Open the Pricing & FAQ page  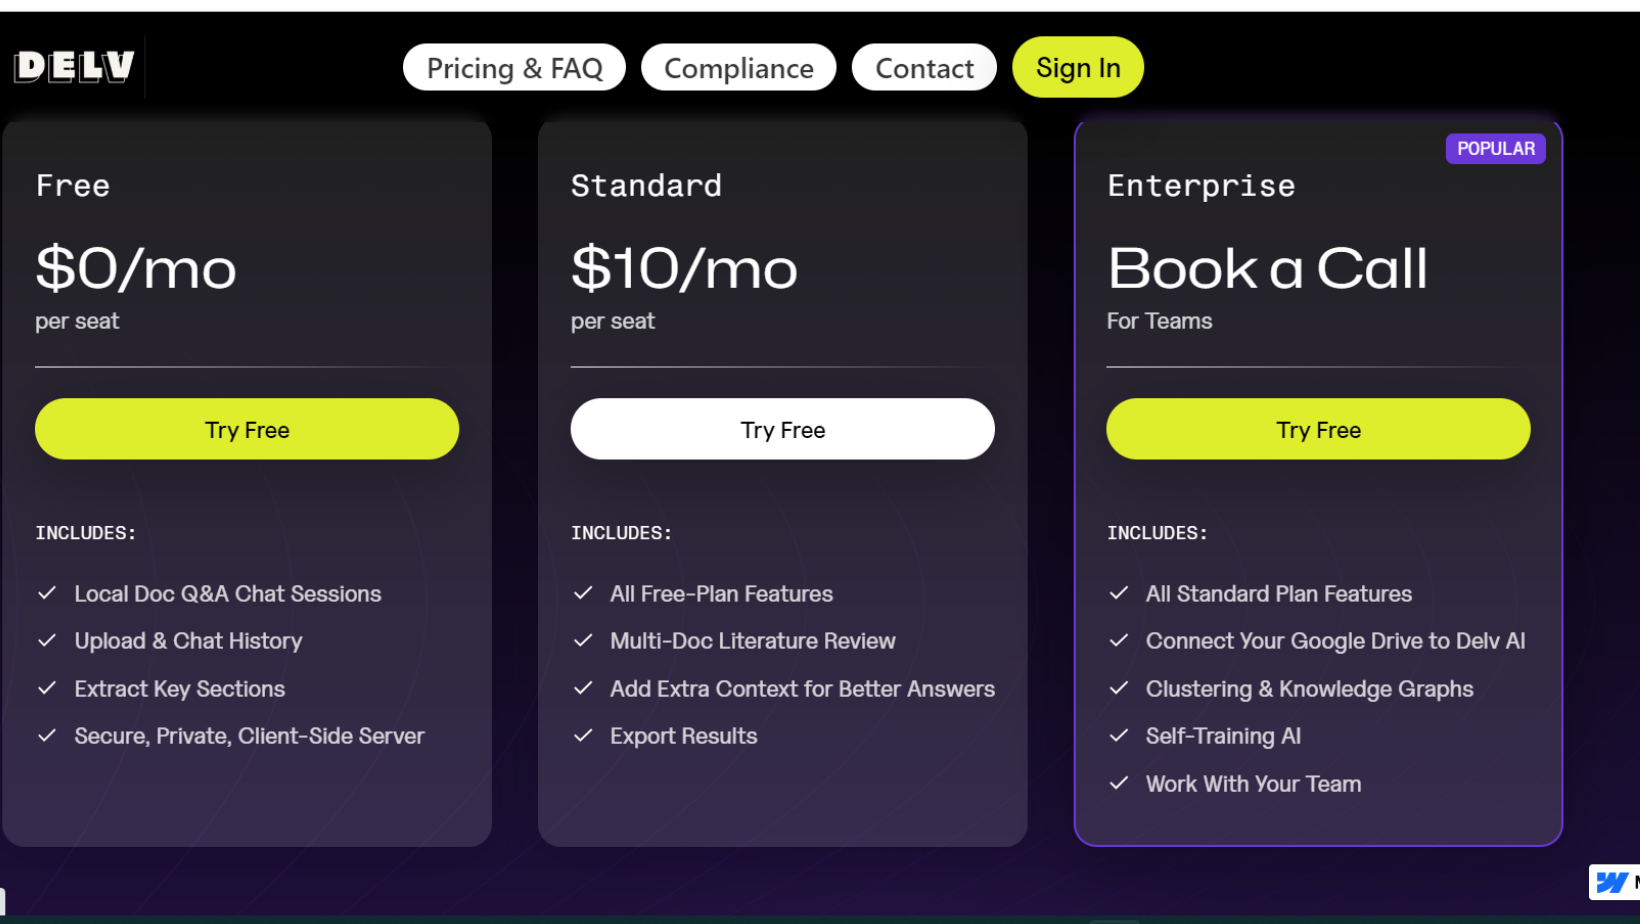(514, 68)
